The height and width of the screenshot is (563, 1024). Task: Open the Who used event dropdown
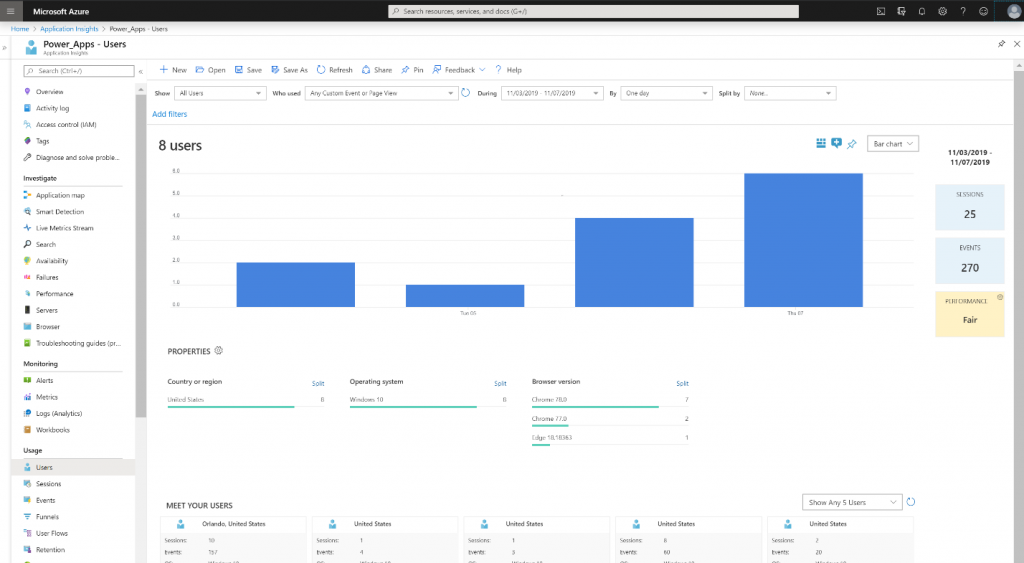381,93
